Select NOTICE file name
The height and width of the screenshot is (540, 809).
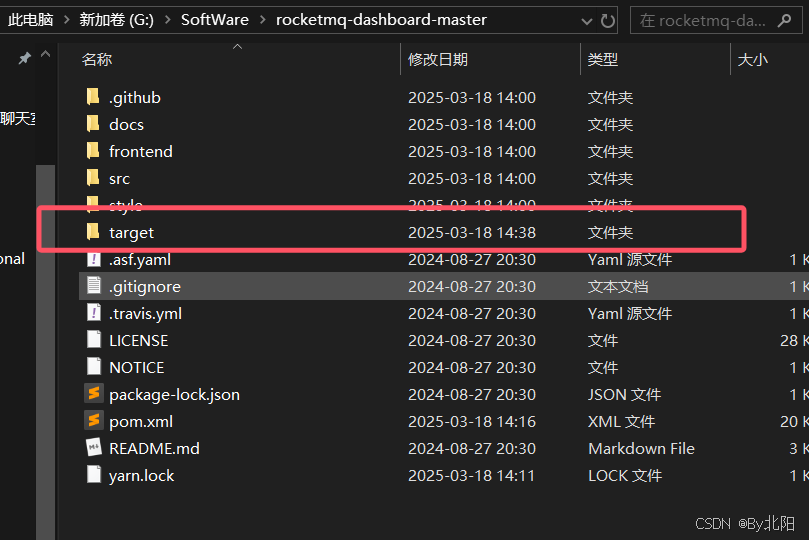click(137, 367)
